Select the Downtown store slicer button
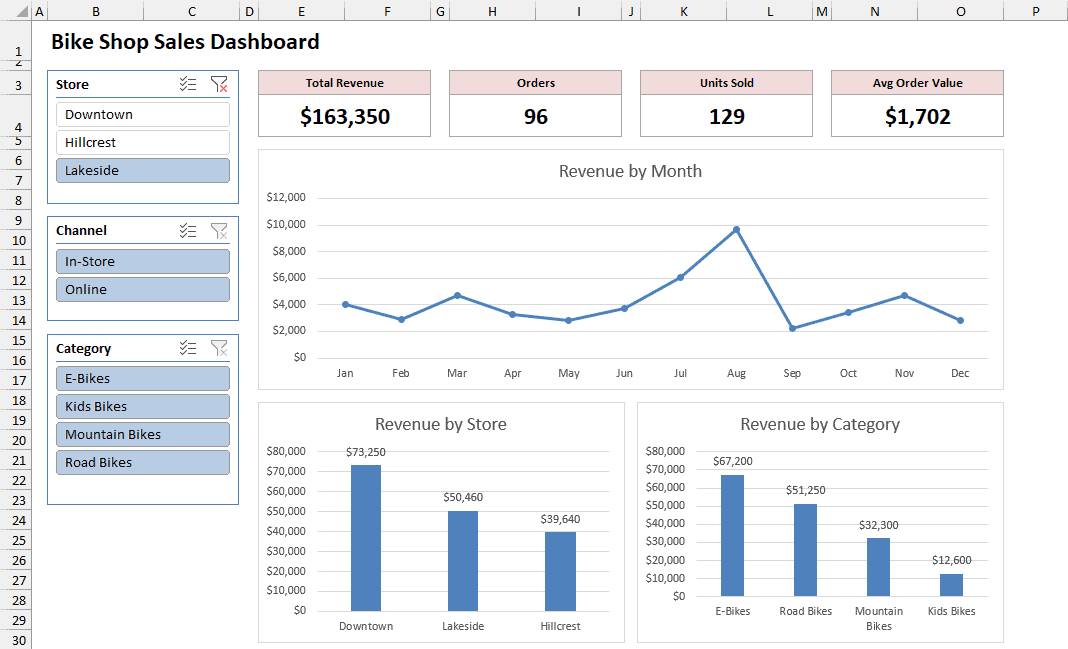 143,114
